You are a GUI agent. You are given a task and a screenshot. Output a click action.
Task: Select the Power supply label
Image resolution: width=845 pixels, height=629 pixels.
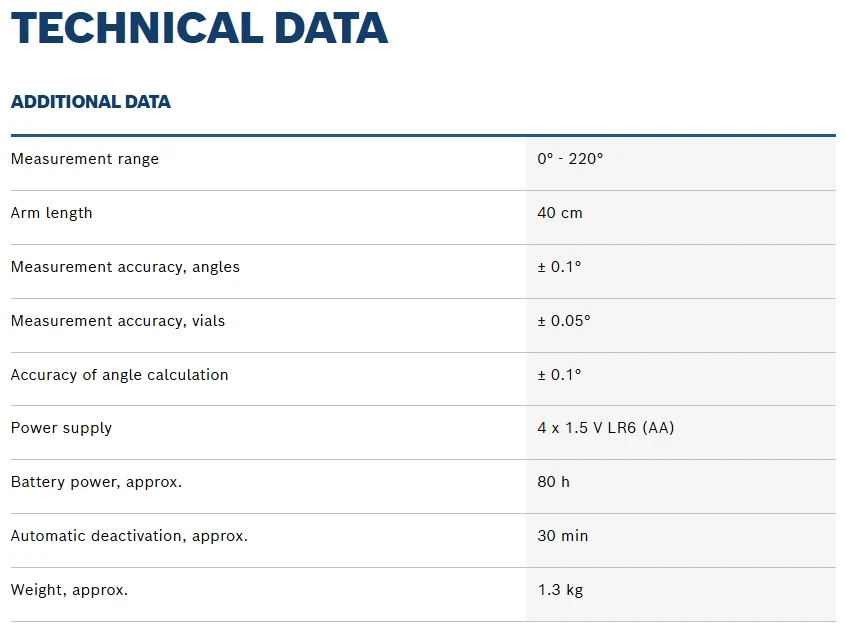(x=61, y=428)
